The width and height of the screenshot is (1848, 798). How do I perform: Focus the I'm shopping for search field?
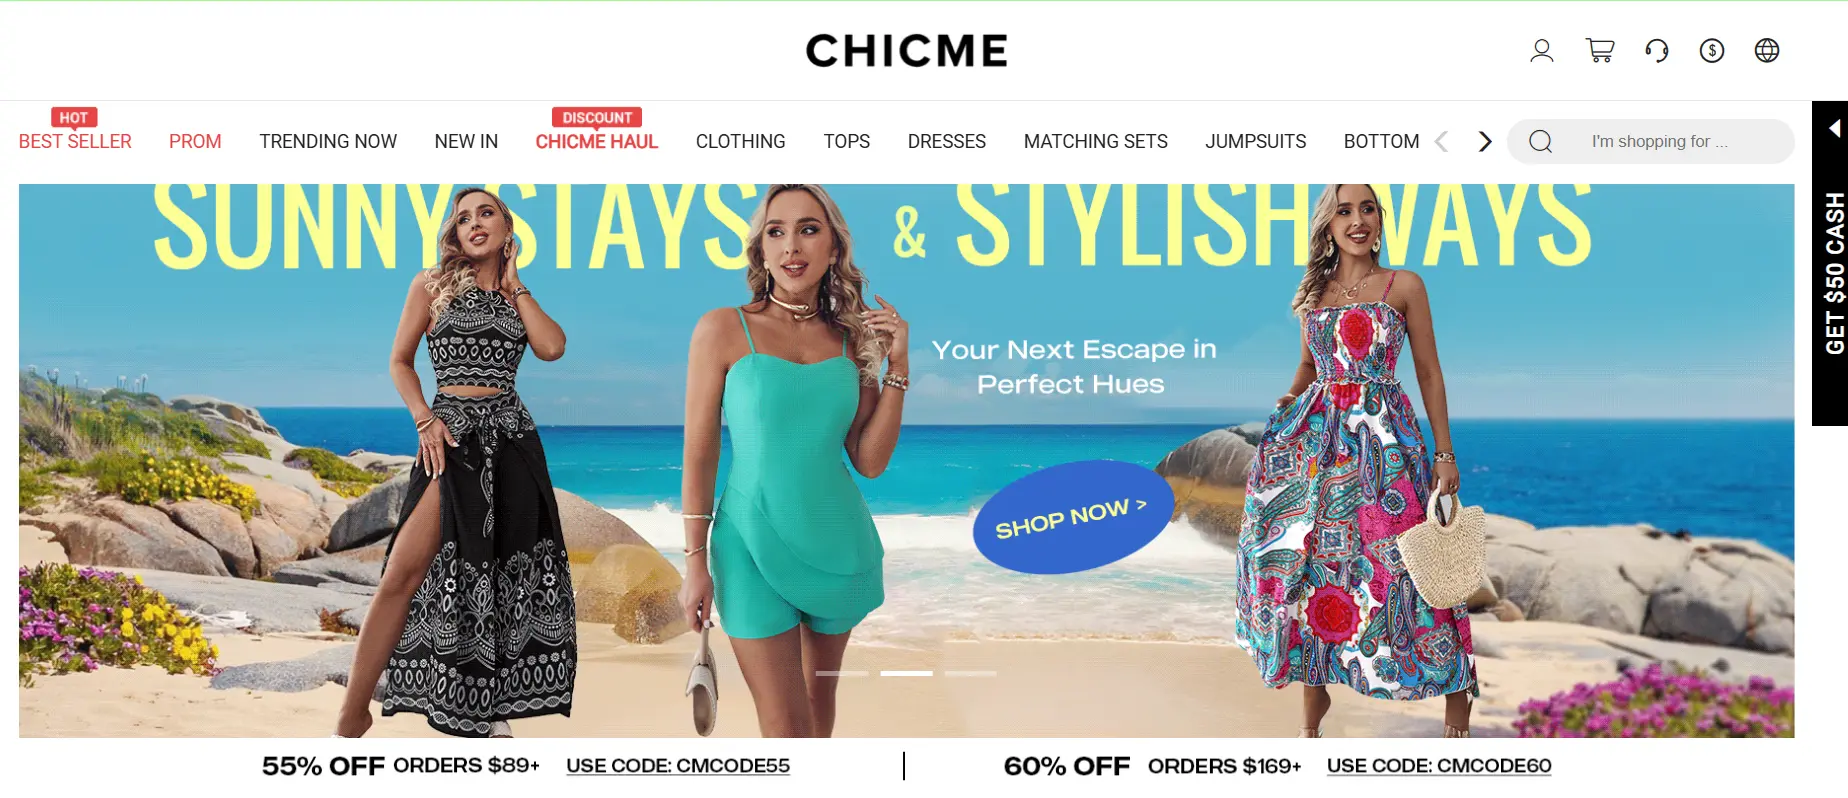click(x=1660, y=142)
